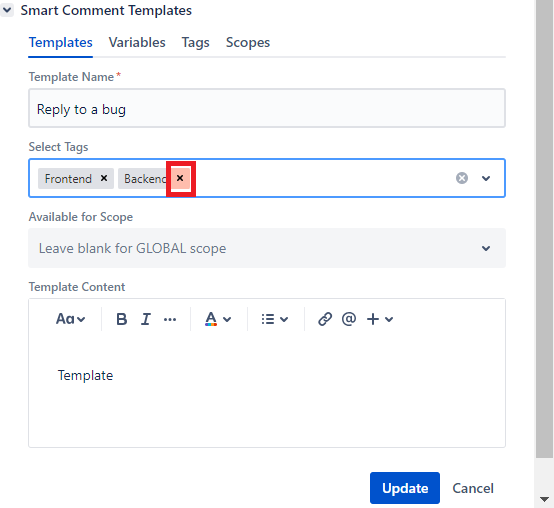554x508 pixels.
Task: Expand the Select Tags dropdown arrow
Action: tap(486, 178)
